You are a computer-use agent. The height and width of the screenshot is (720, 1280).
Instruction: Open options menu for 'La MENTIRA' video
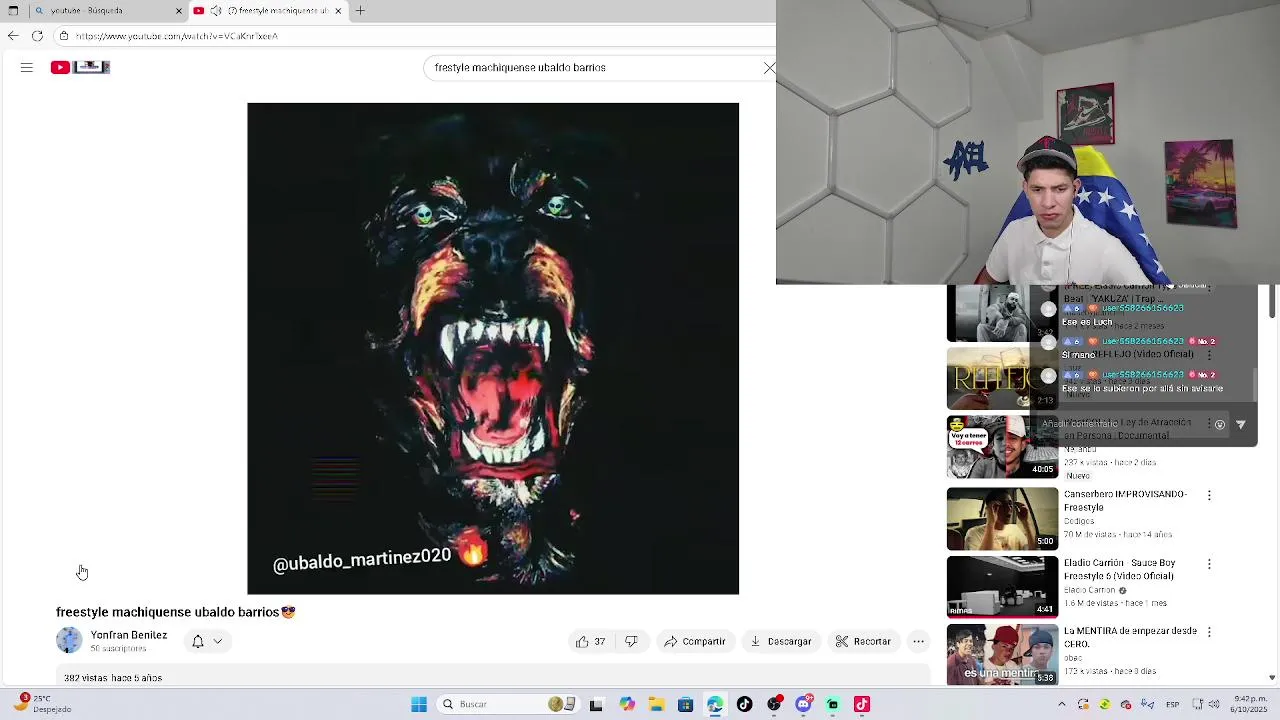click(x=1209, y=632)
